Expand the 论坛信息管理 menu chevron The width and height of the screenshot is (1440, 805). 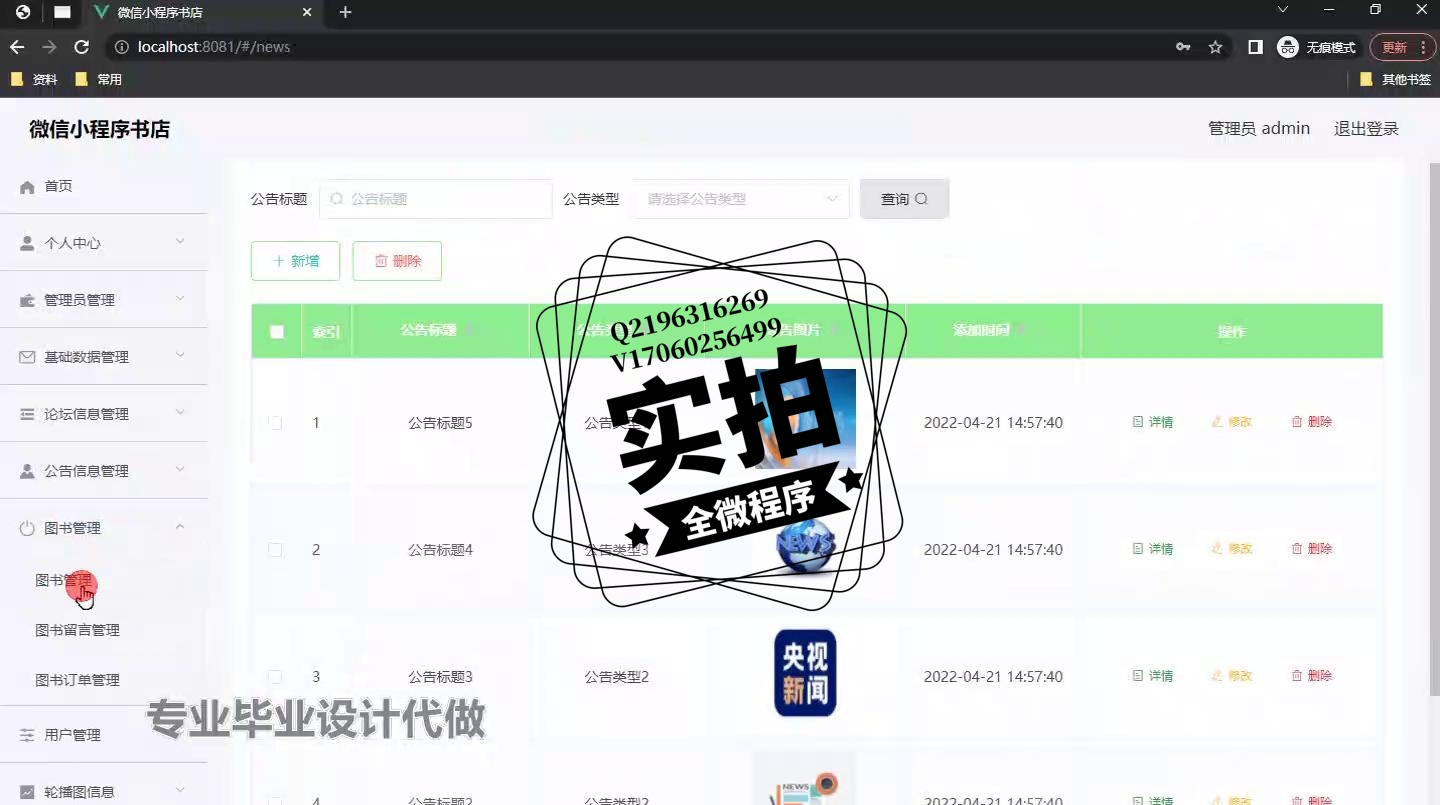click(x=180, y=413)
